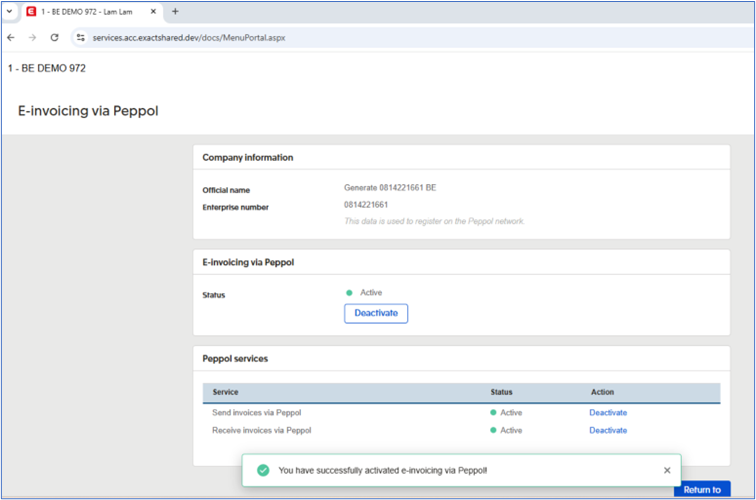Click the green checkmark in the notification
The image size is (756, 500).
point(263,470)
